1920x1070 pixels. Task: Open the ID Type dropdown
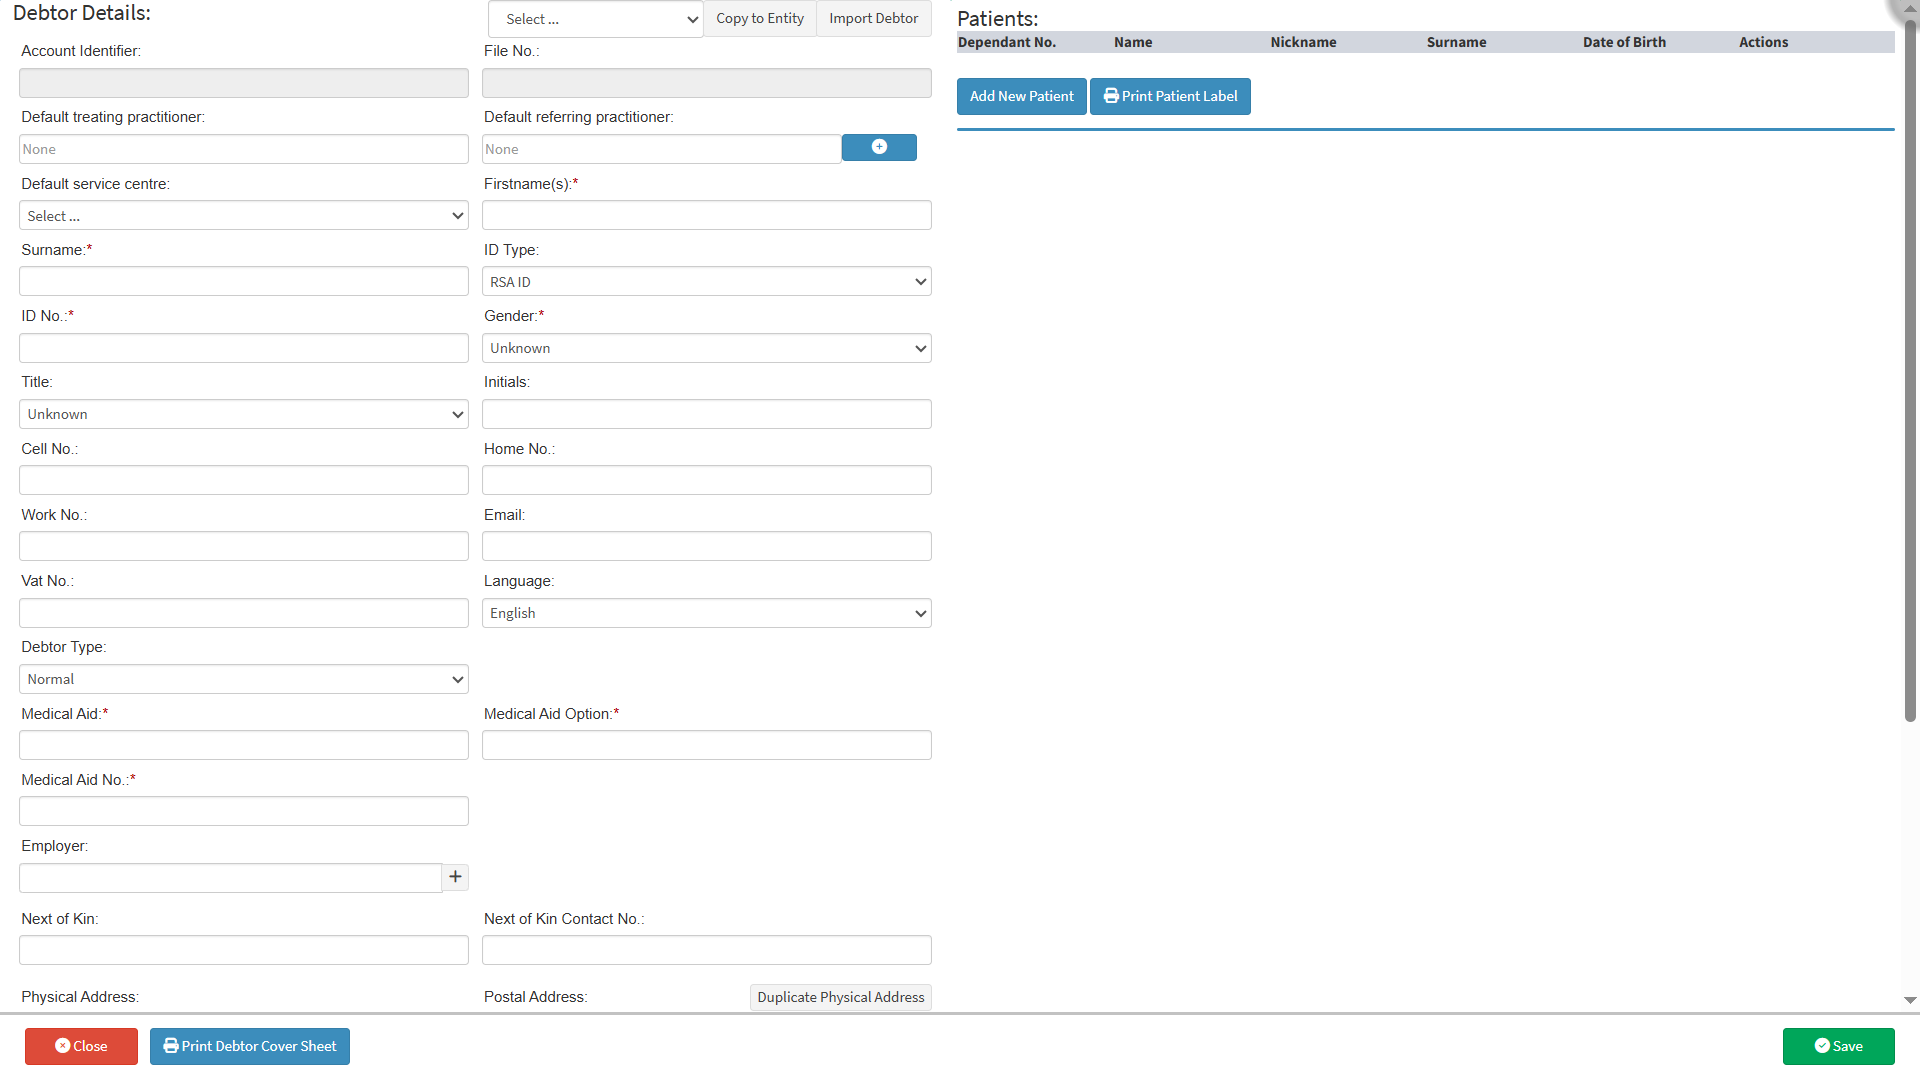point(706,281)
